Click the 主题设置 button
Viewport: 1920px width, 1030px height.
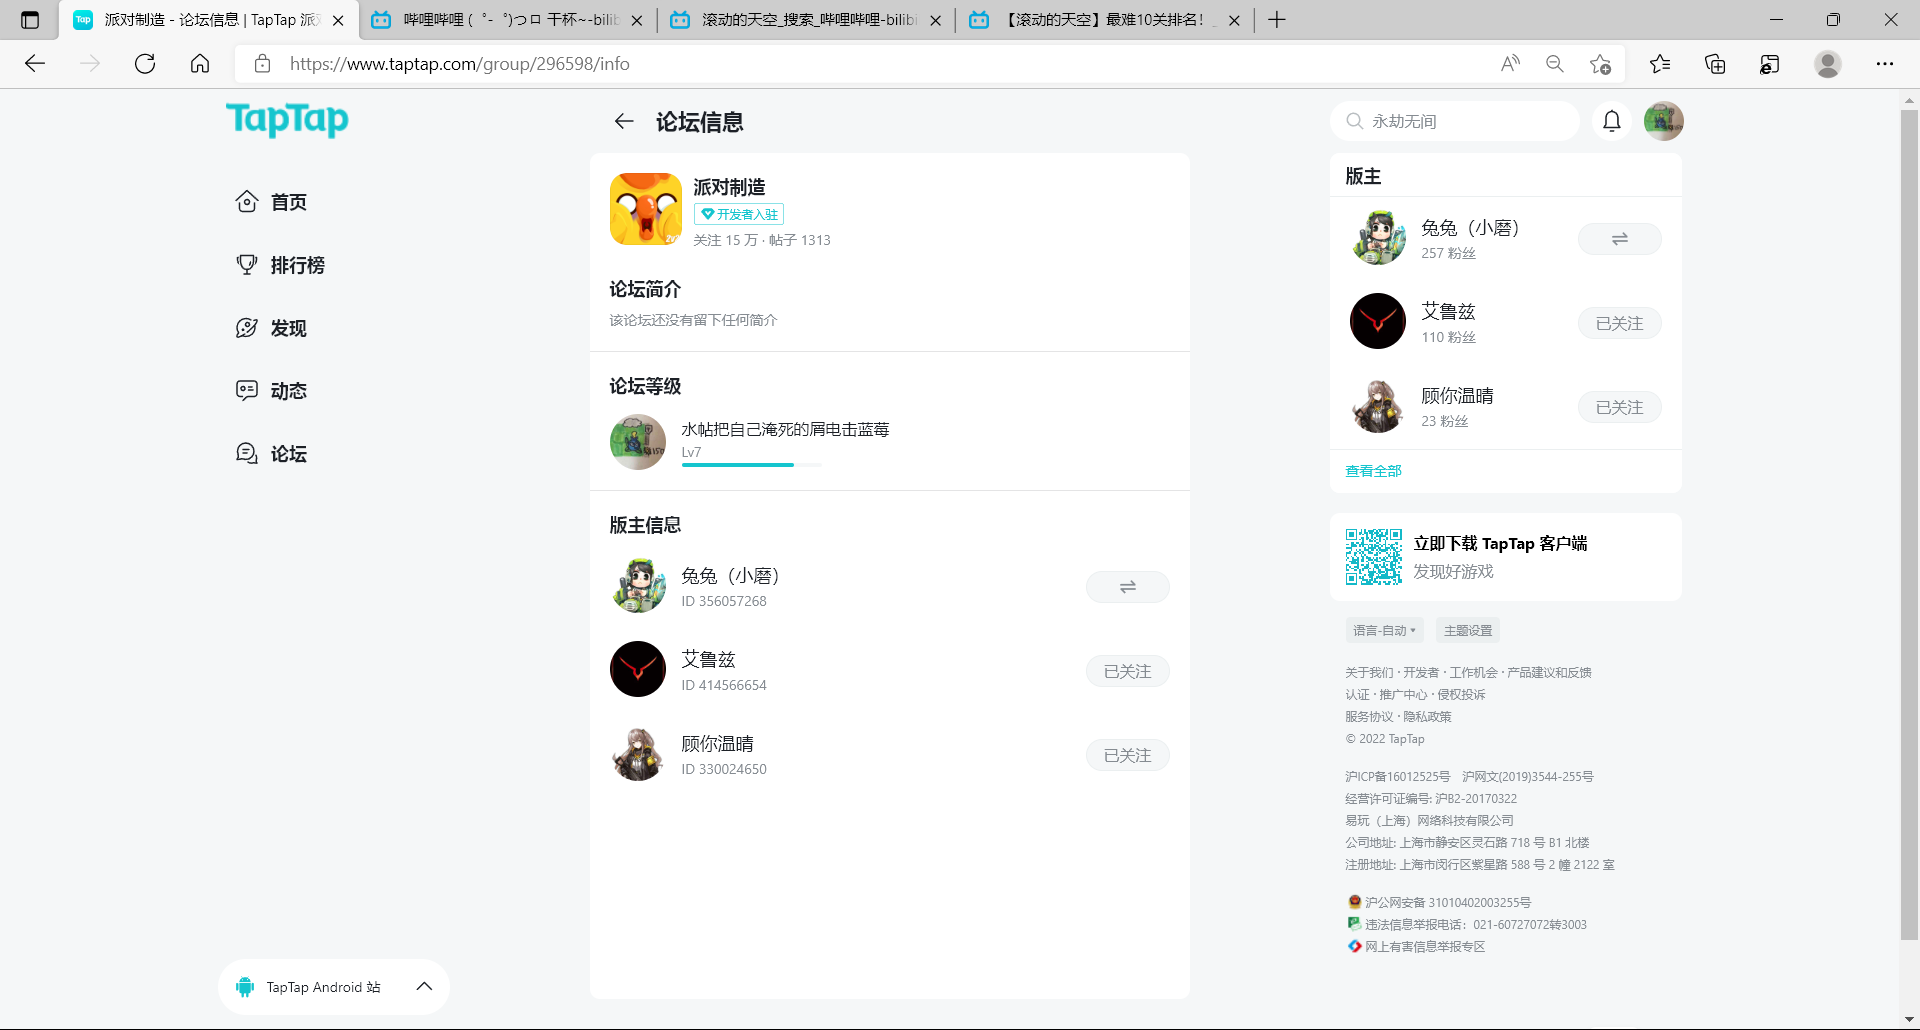(1467, 631)
